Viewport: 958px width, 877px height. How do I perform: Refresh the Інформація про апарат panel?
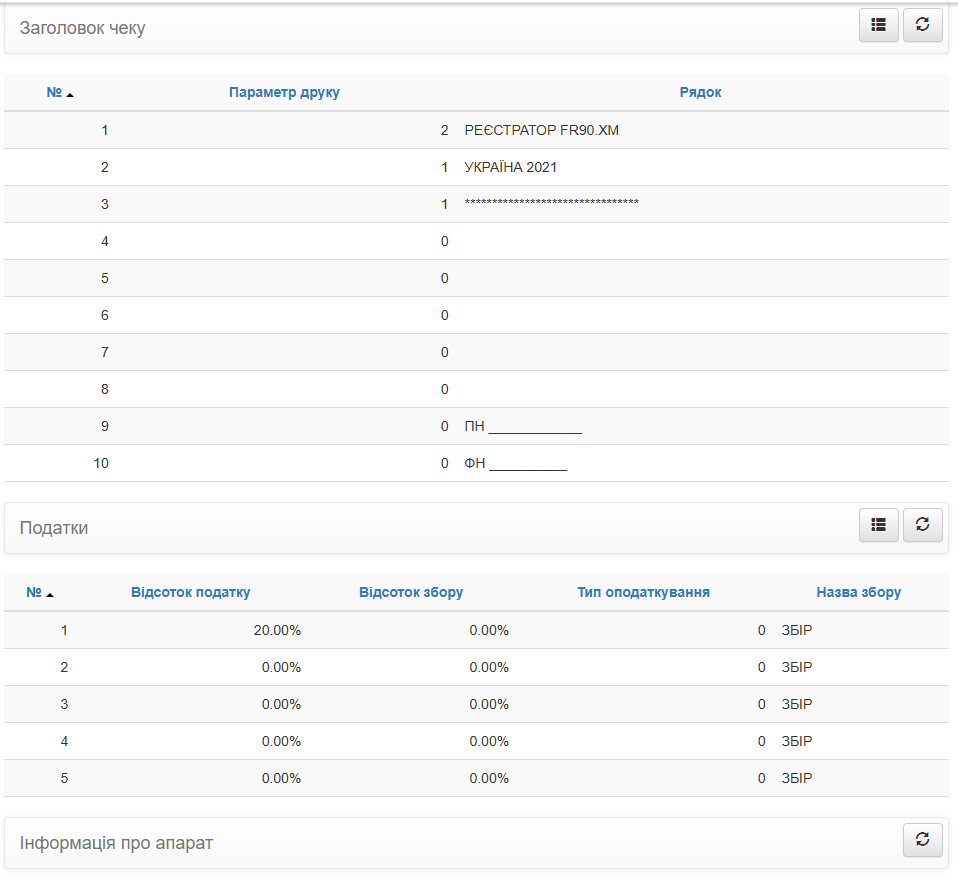coord(923,840)
